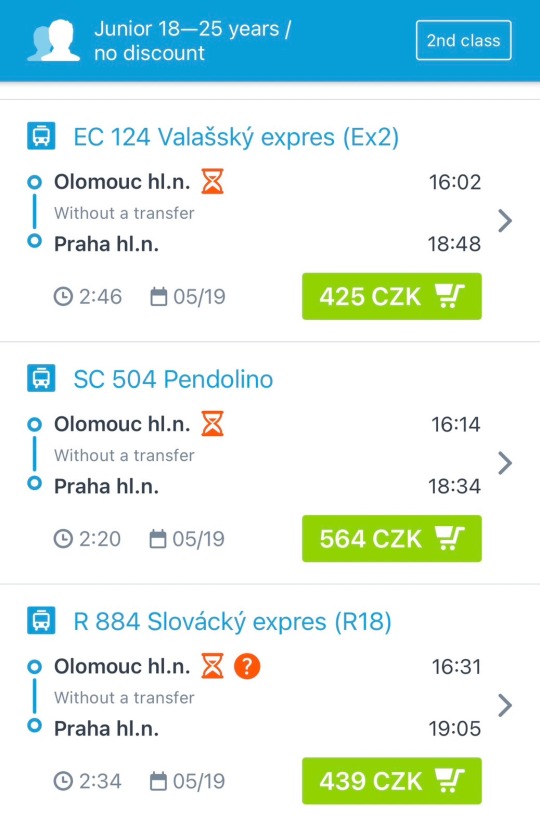Click the clock icon next to 2:46 duration
This screenshot has height=822, width=540.
coord(63,297)
